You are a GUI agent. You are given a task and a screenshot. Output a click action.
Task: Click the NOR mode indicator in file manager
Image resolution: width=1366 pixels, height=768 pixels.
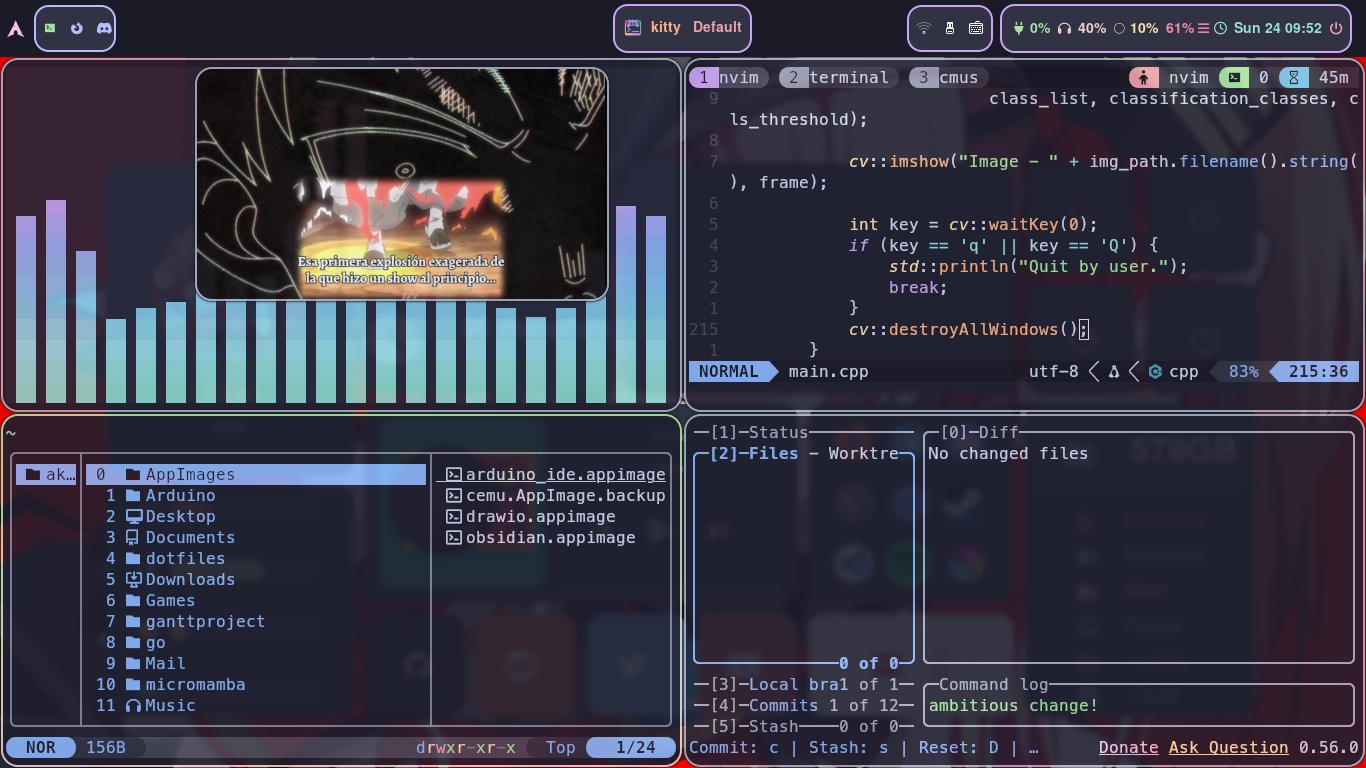[x=41, y=747]
